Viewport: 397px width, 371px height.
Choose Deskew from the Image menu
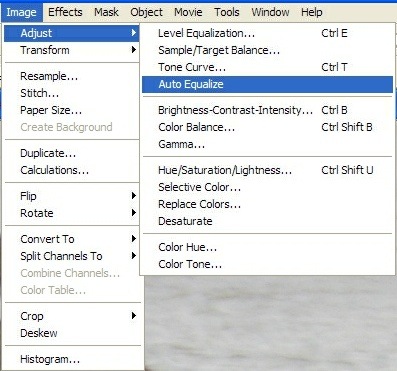[x=72, y=333]
